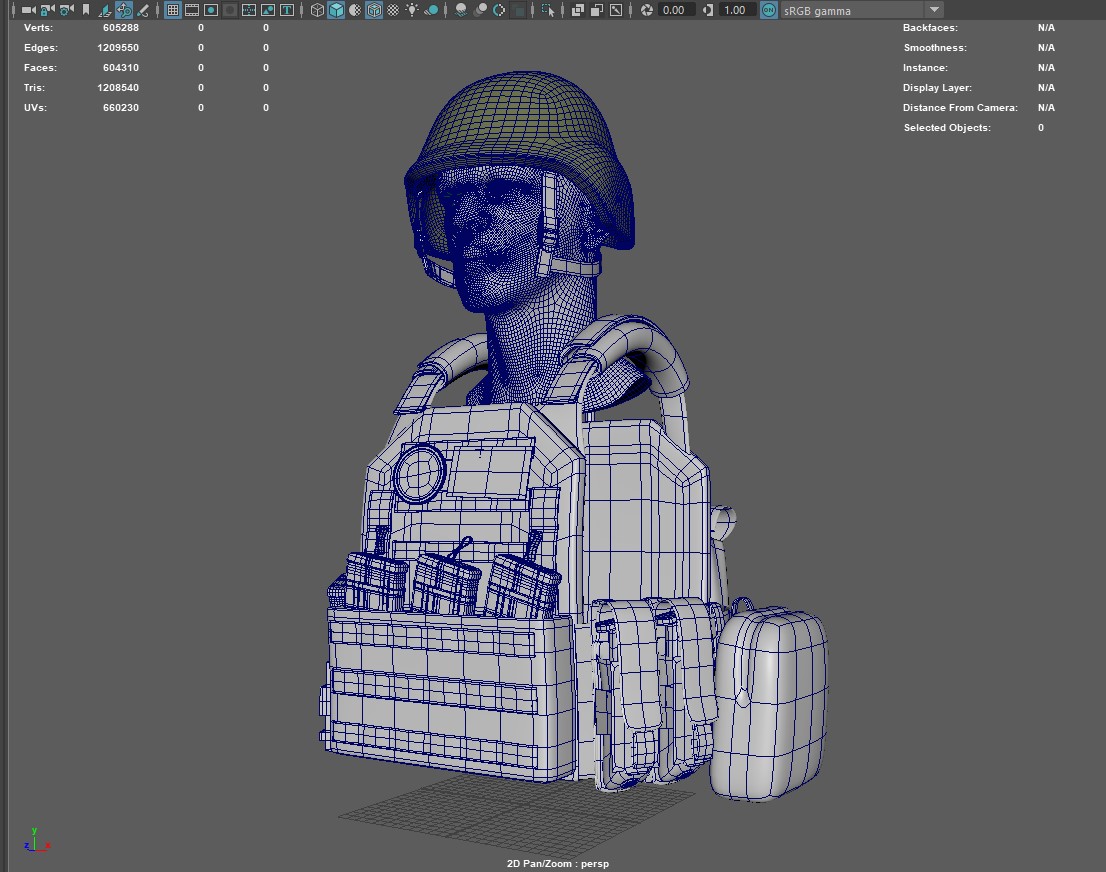Open the sRGB gamma dropdown arrow
The width and height of the screenshot is (1106, 872).
934,10
